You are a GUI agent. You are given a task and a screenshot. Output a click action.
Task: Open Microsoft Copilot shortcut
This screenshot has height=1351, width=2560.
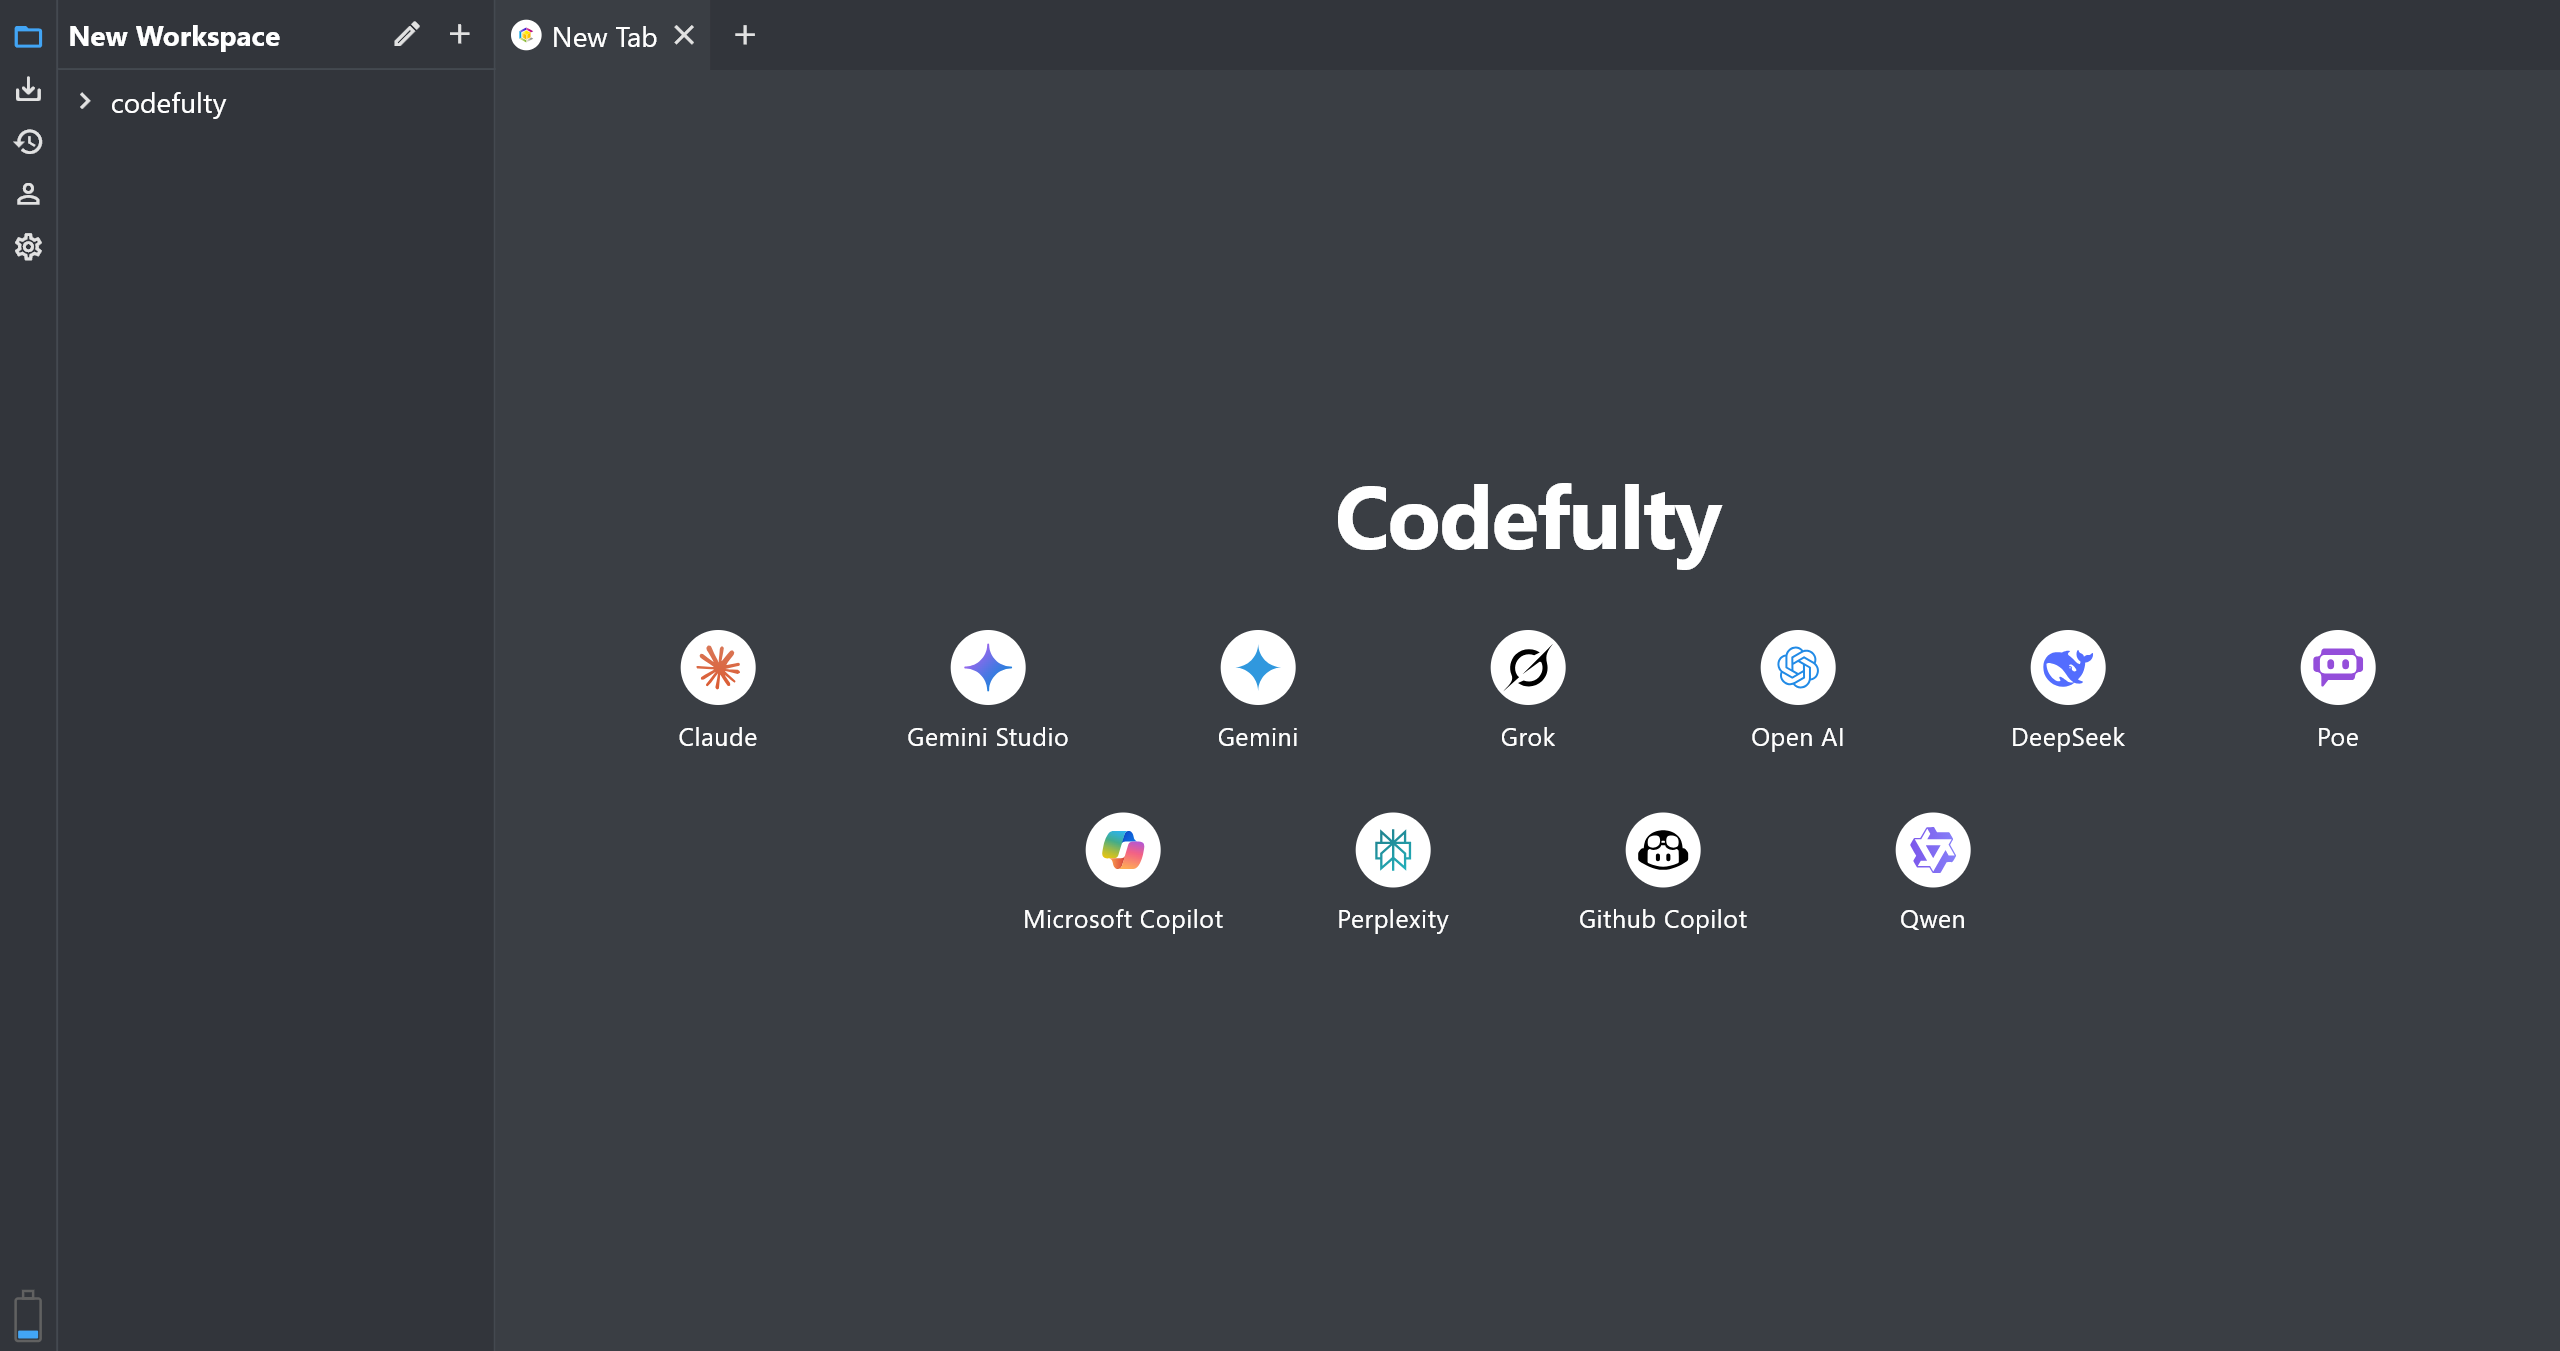point(1122,849)
